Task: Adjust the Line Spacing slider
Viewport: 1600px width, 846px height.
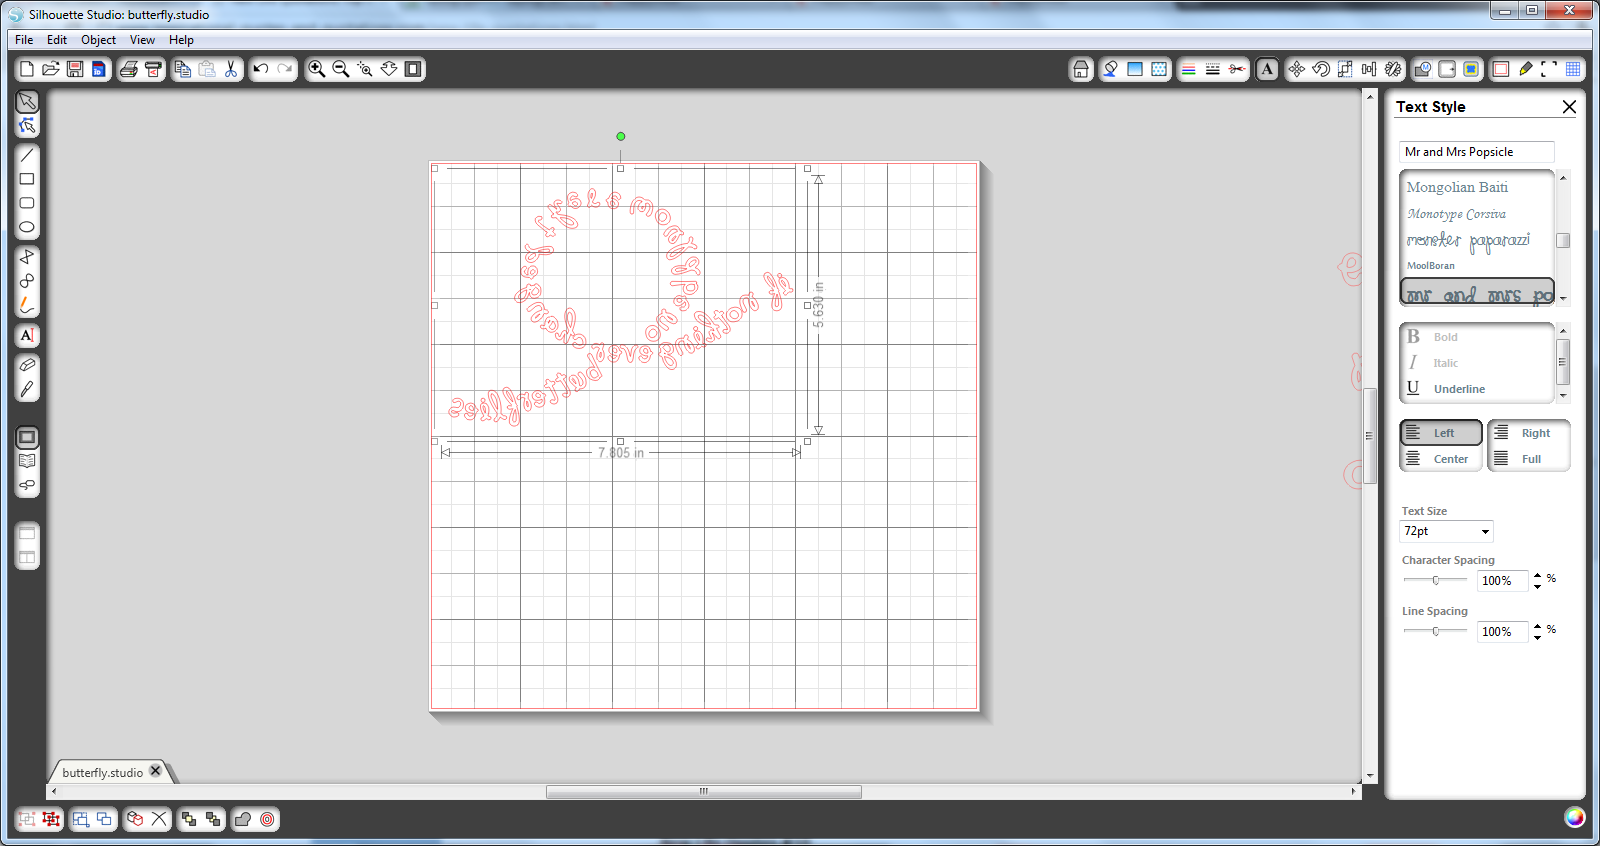Action: [1436, 631]
